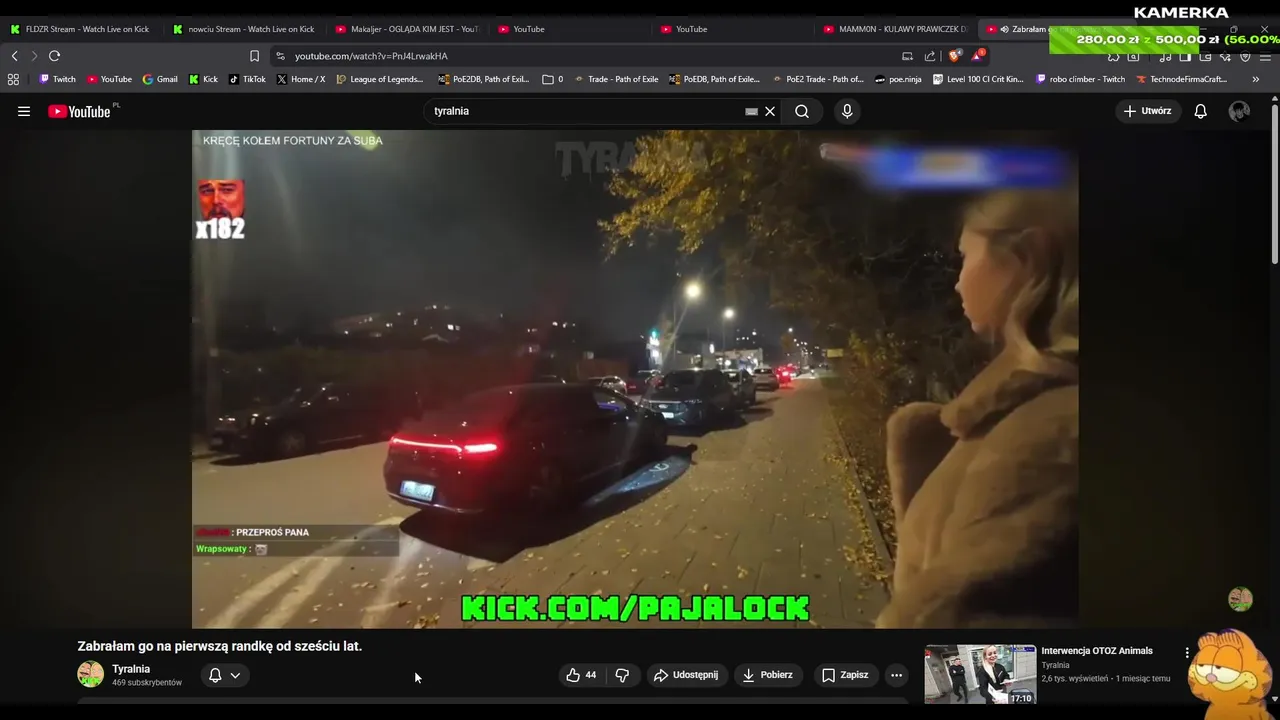Open the League of Legends bookmark

[379, 79]
